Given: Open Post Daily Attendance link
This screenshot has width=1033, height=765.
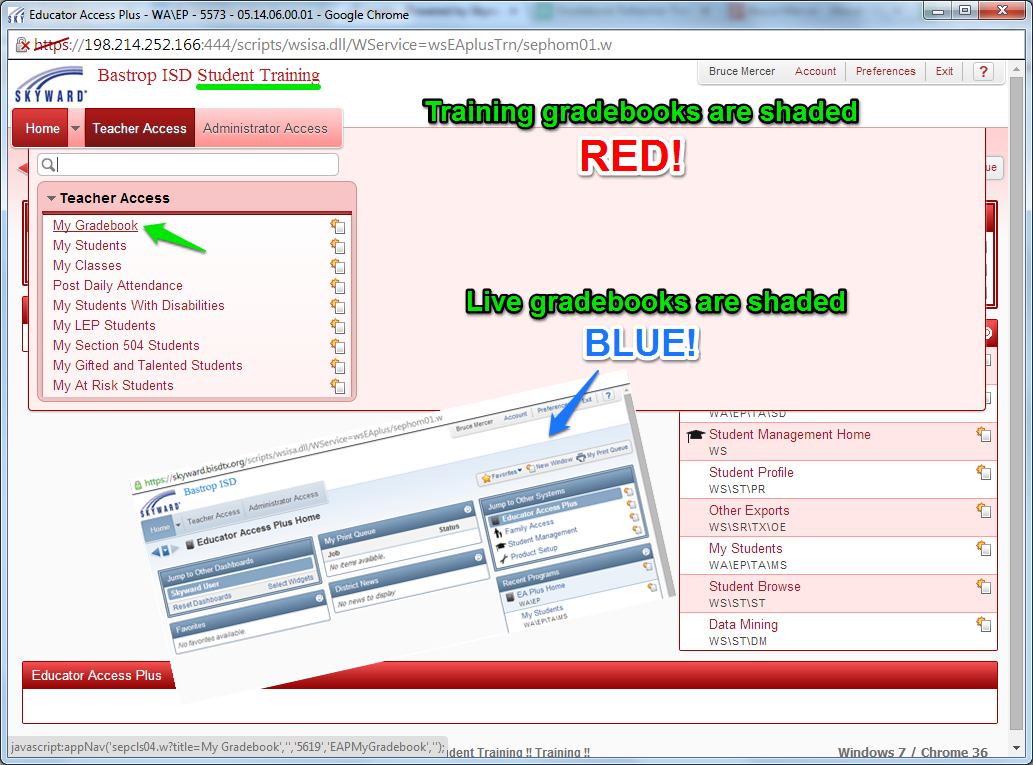Looking at the screenshot, I should point(118,285).
